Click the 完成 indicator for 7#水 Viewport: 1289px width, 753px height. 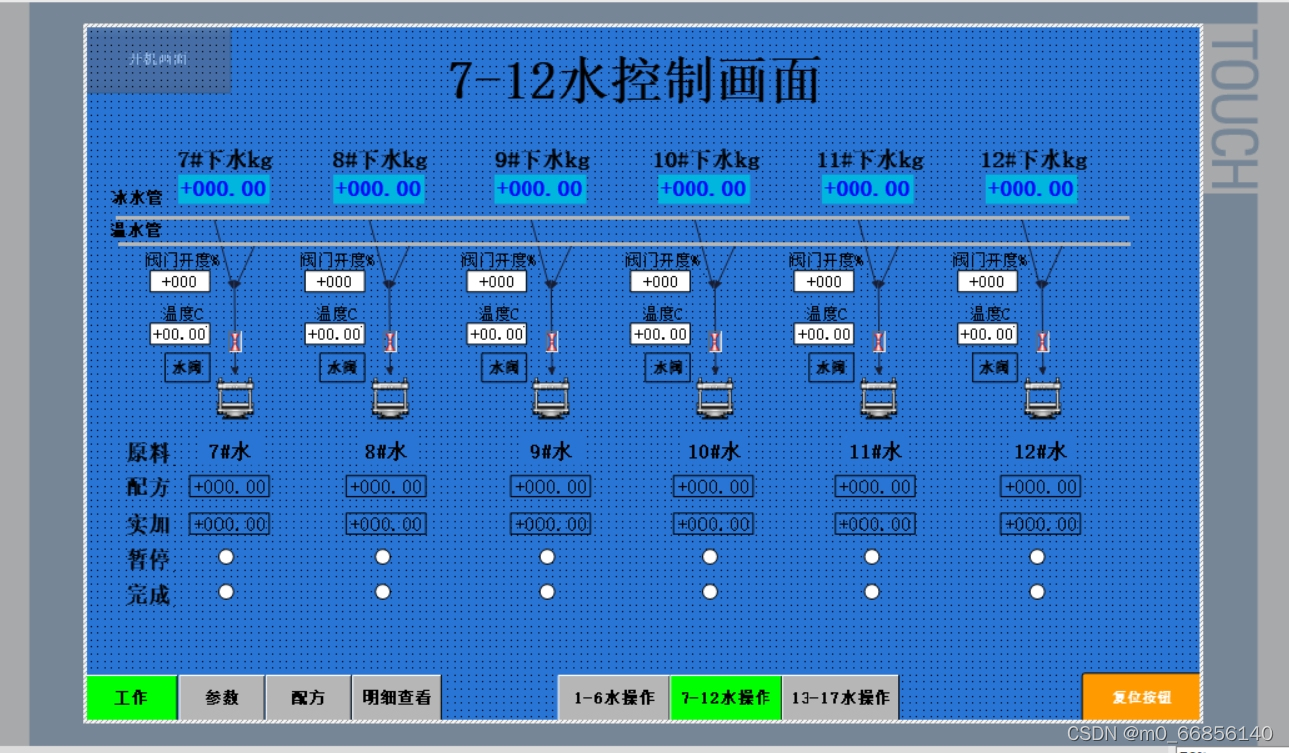(227, 591)
